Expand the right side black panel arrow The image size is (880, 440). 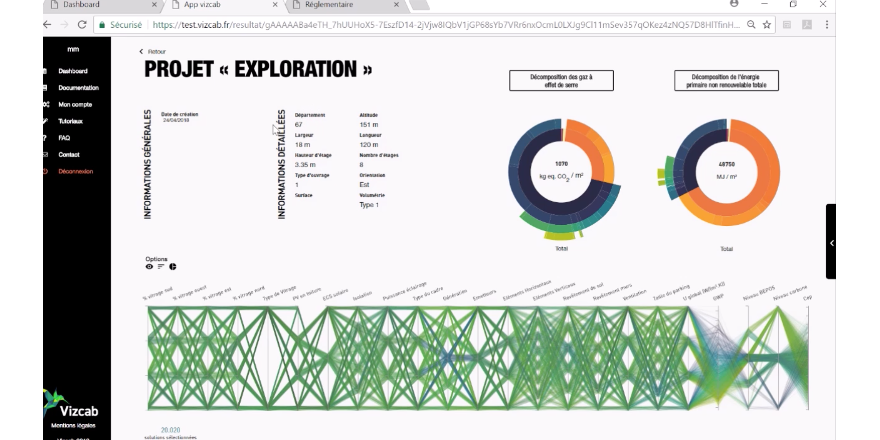point(831,242)
